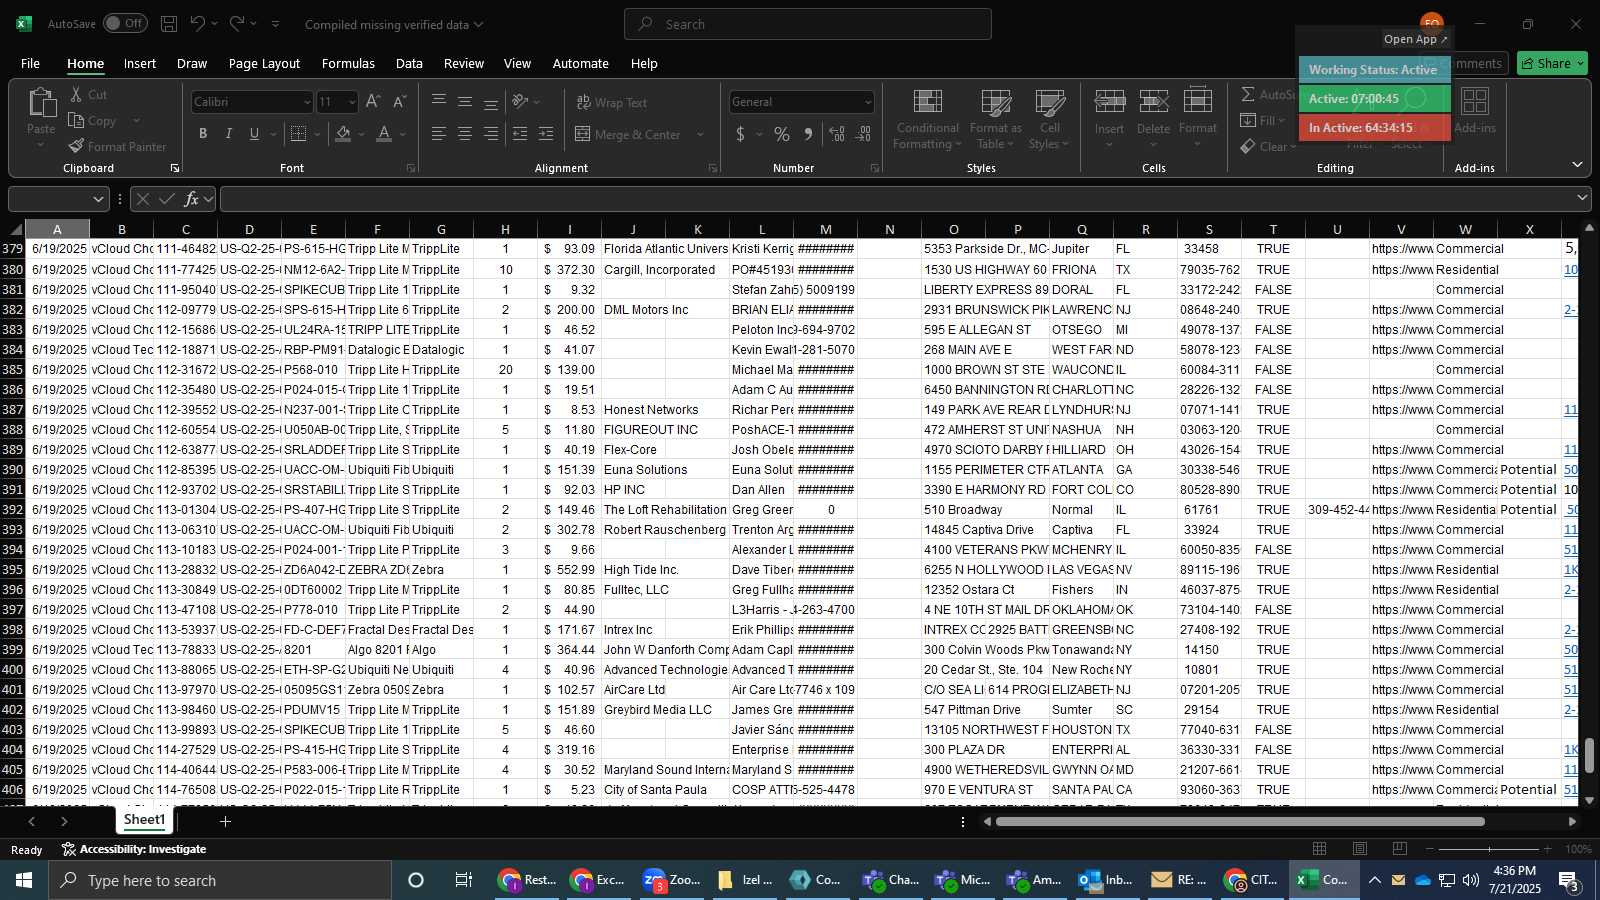Click the Redo arrow icon

click(237, 24)
